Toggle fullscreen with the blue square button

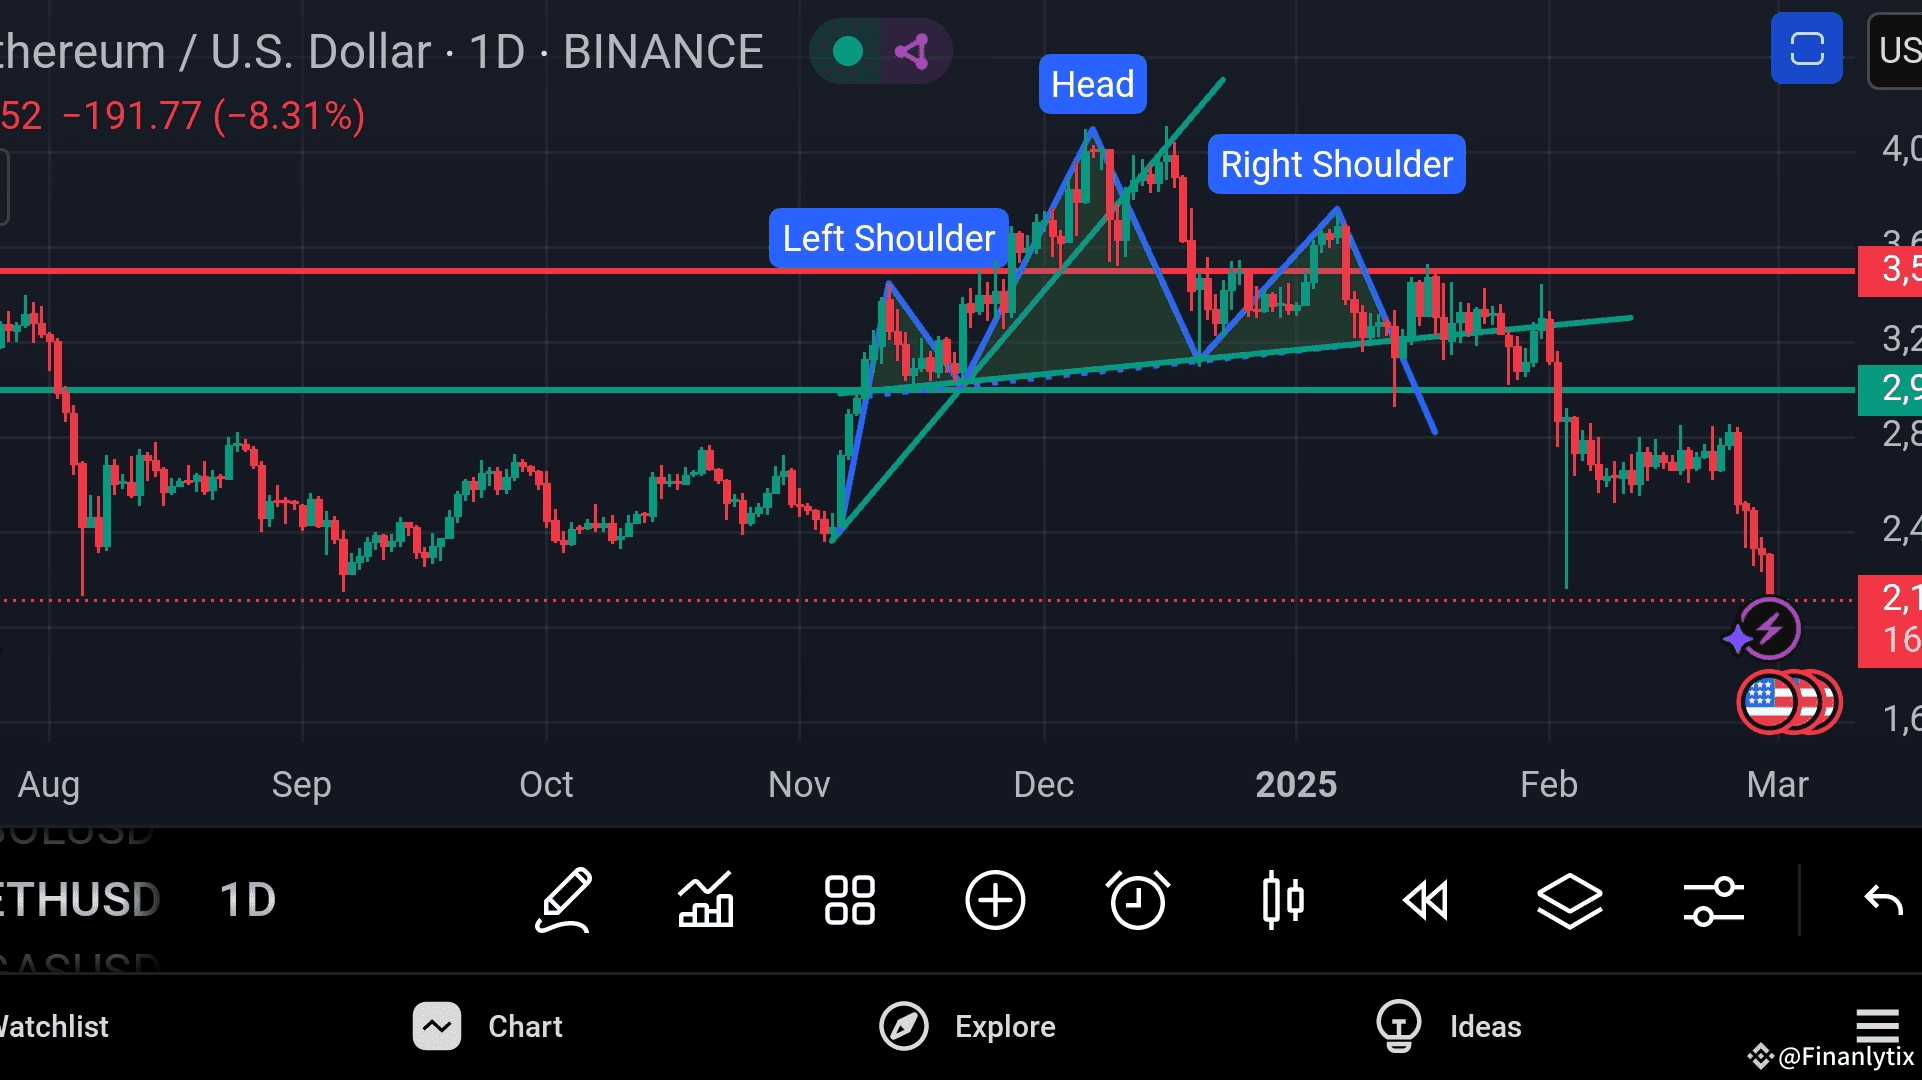tap(1806, 48)
